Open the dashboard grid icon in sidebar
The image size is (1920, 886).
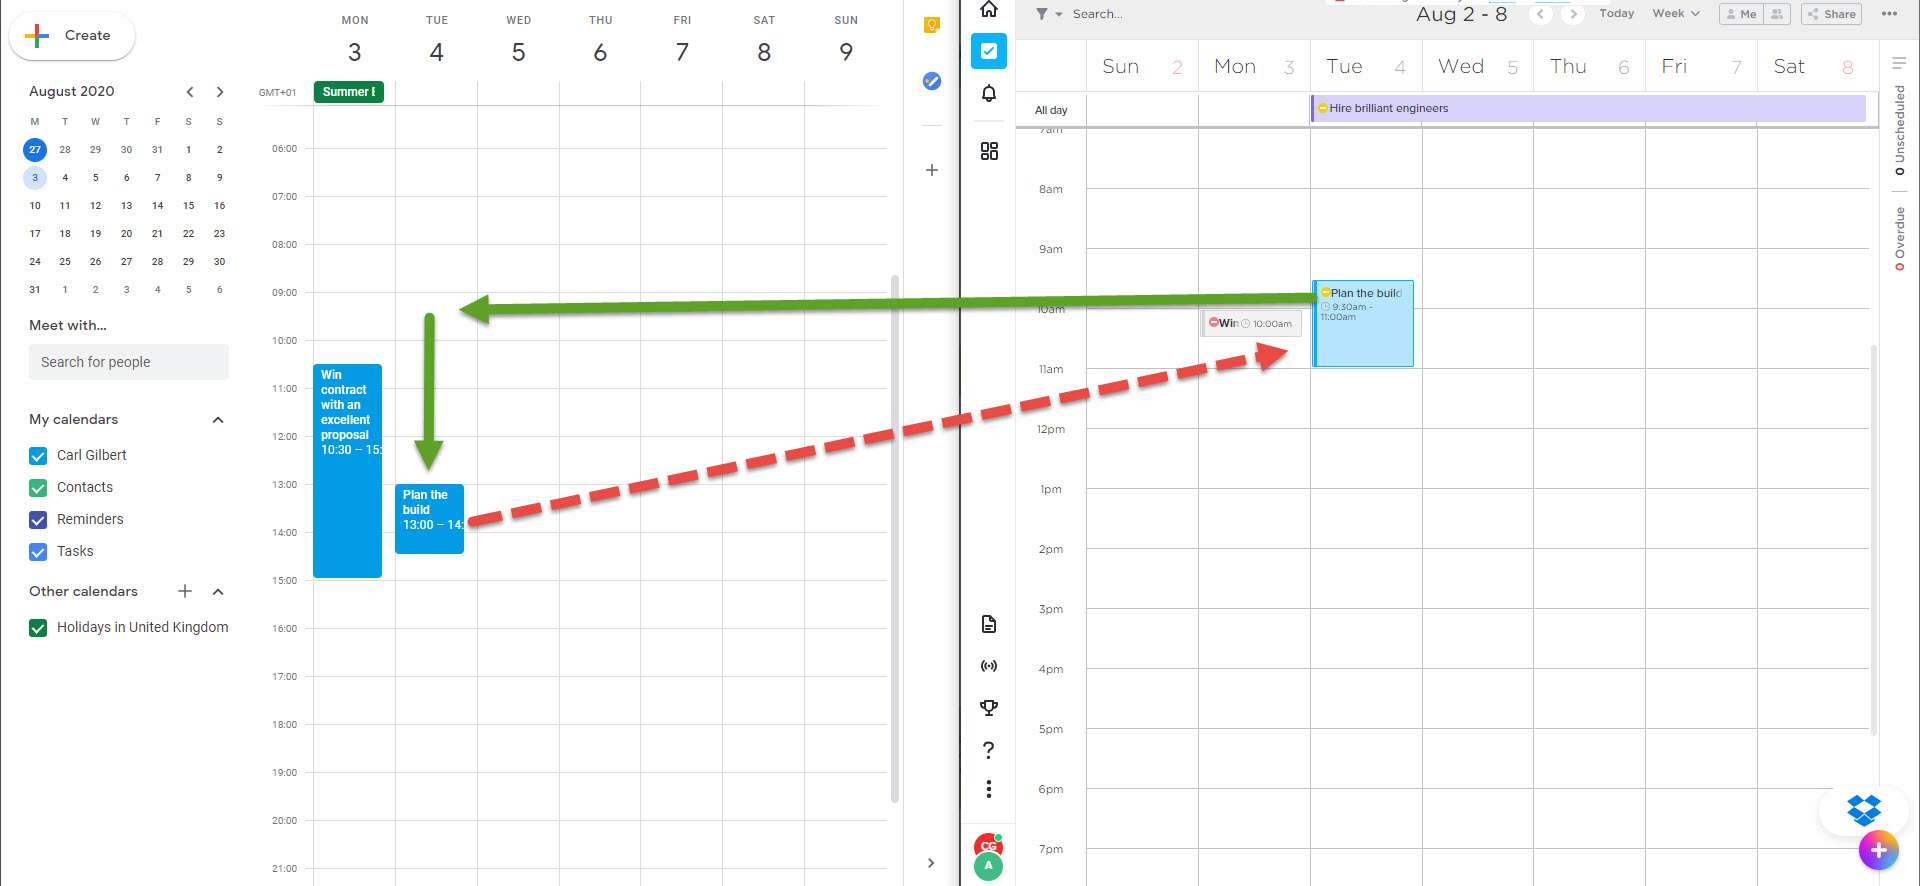point(989,151)
